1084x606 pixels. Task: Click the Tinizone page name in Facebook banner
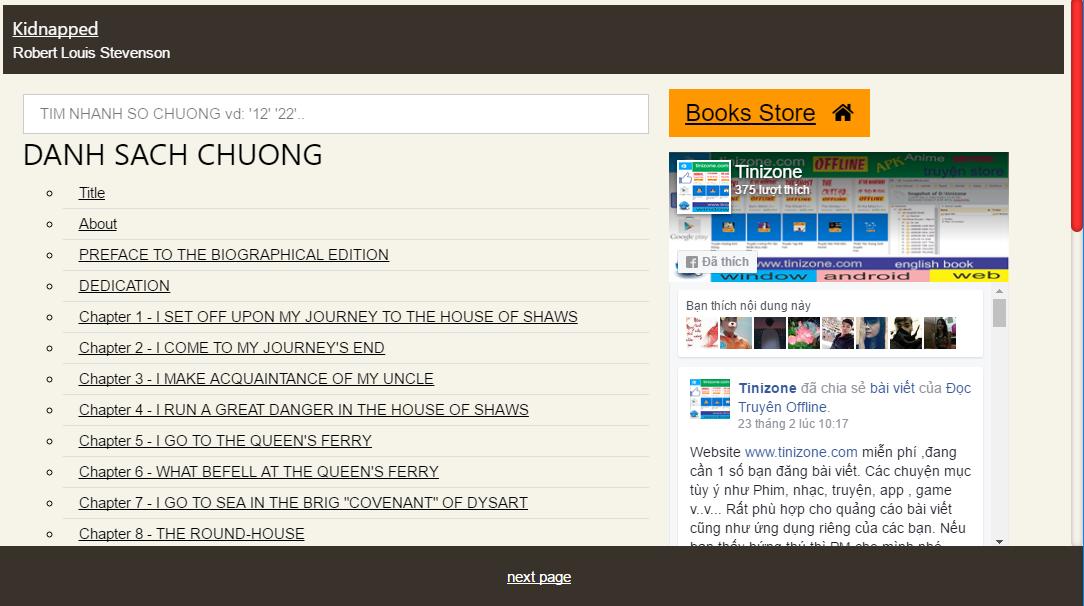click(768, 171)
